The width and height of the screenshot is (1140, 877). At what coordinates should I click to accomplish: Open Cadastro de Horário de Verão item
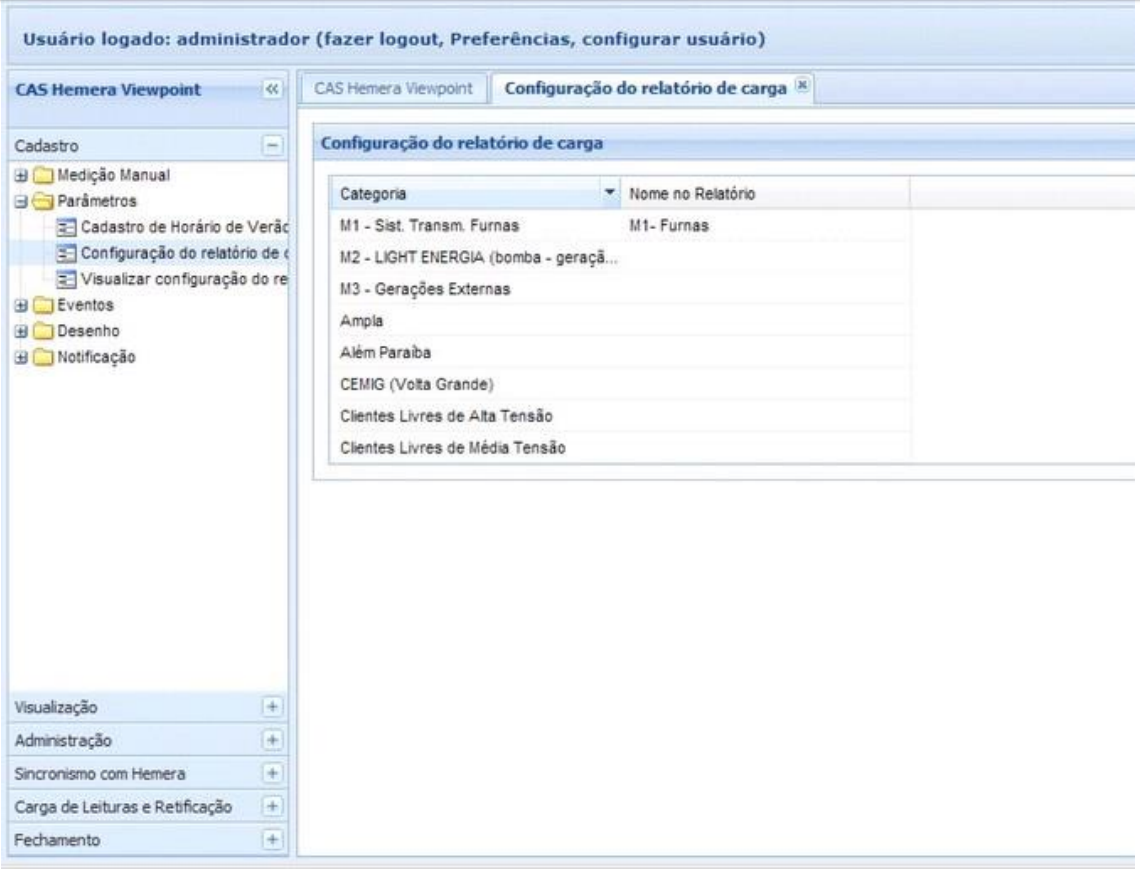pyautogui.click(x=177, y=225)
